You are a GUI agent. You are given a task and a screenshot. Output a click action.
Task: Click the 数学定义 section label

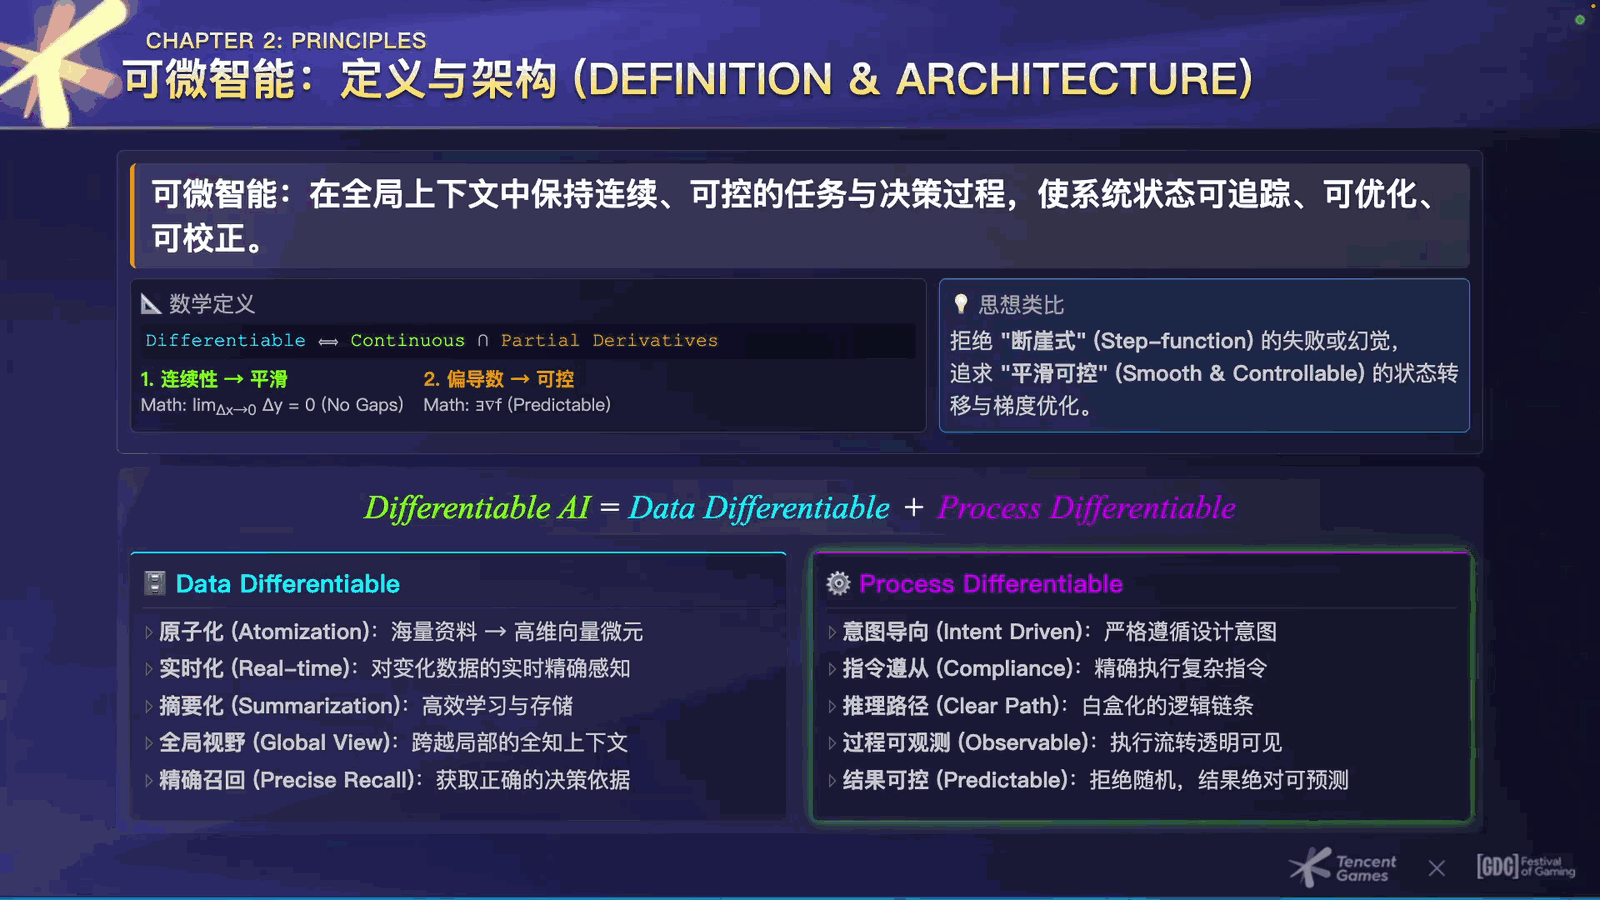click(212, 304)
